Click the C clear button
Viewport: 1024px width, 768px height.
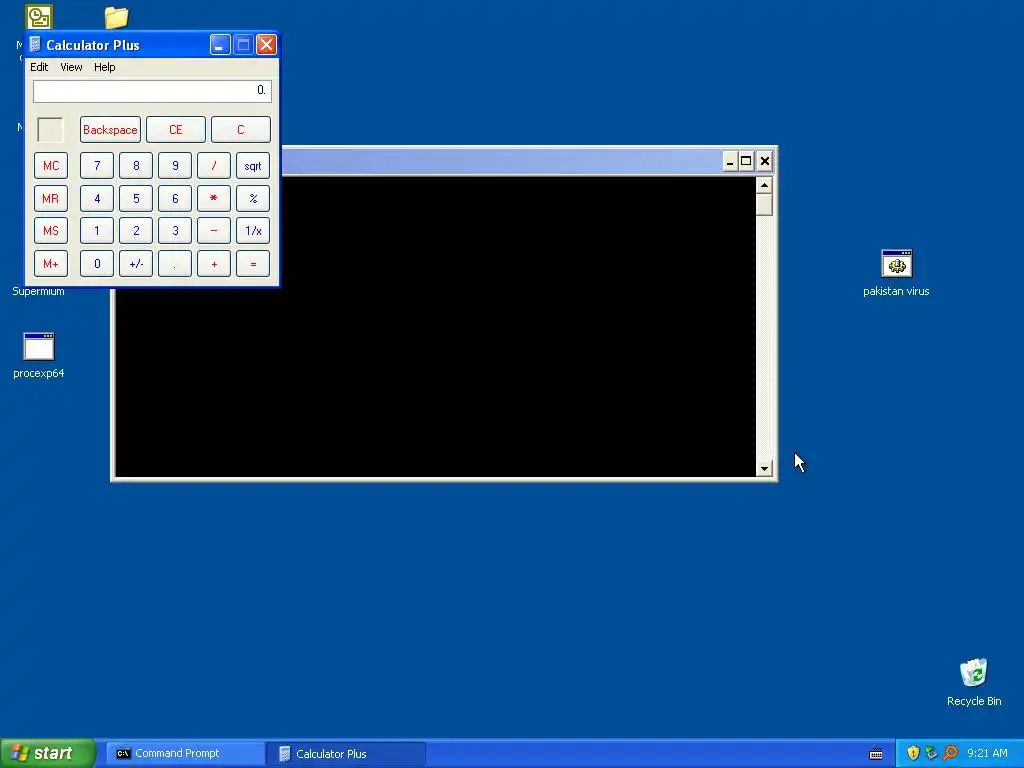click(x=240, y=129)
